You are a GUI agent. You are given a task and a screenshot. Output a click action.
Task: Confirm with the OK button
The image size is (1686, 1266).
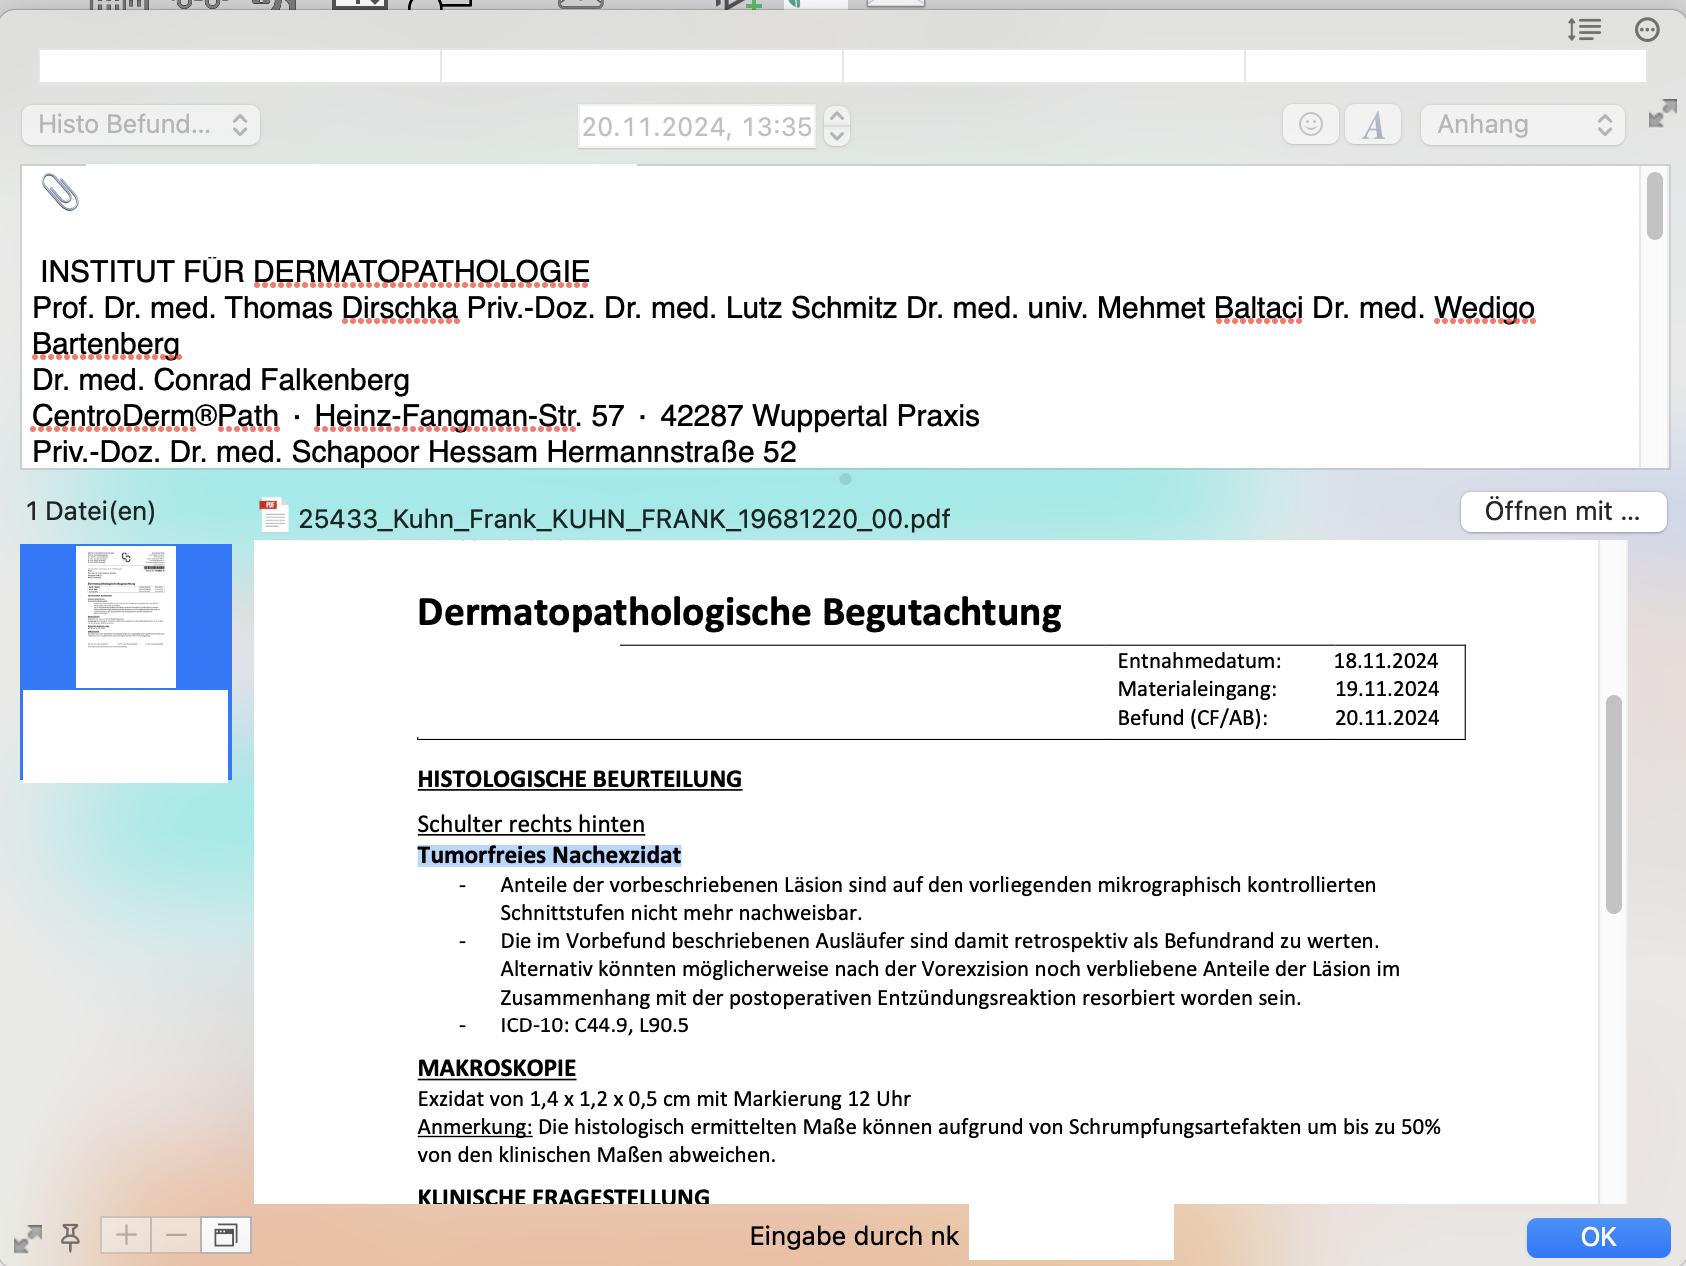(1598, 1237)
